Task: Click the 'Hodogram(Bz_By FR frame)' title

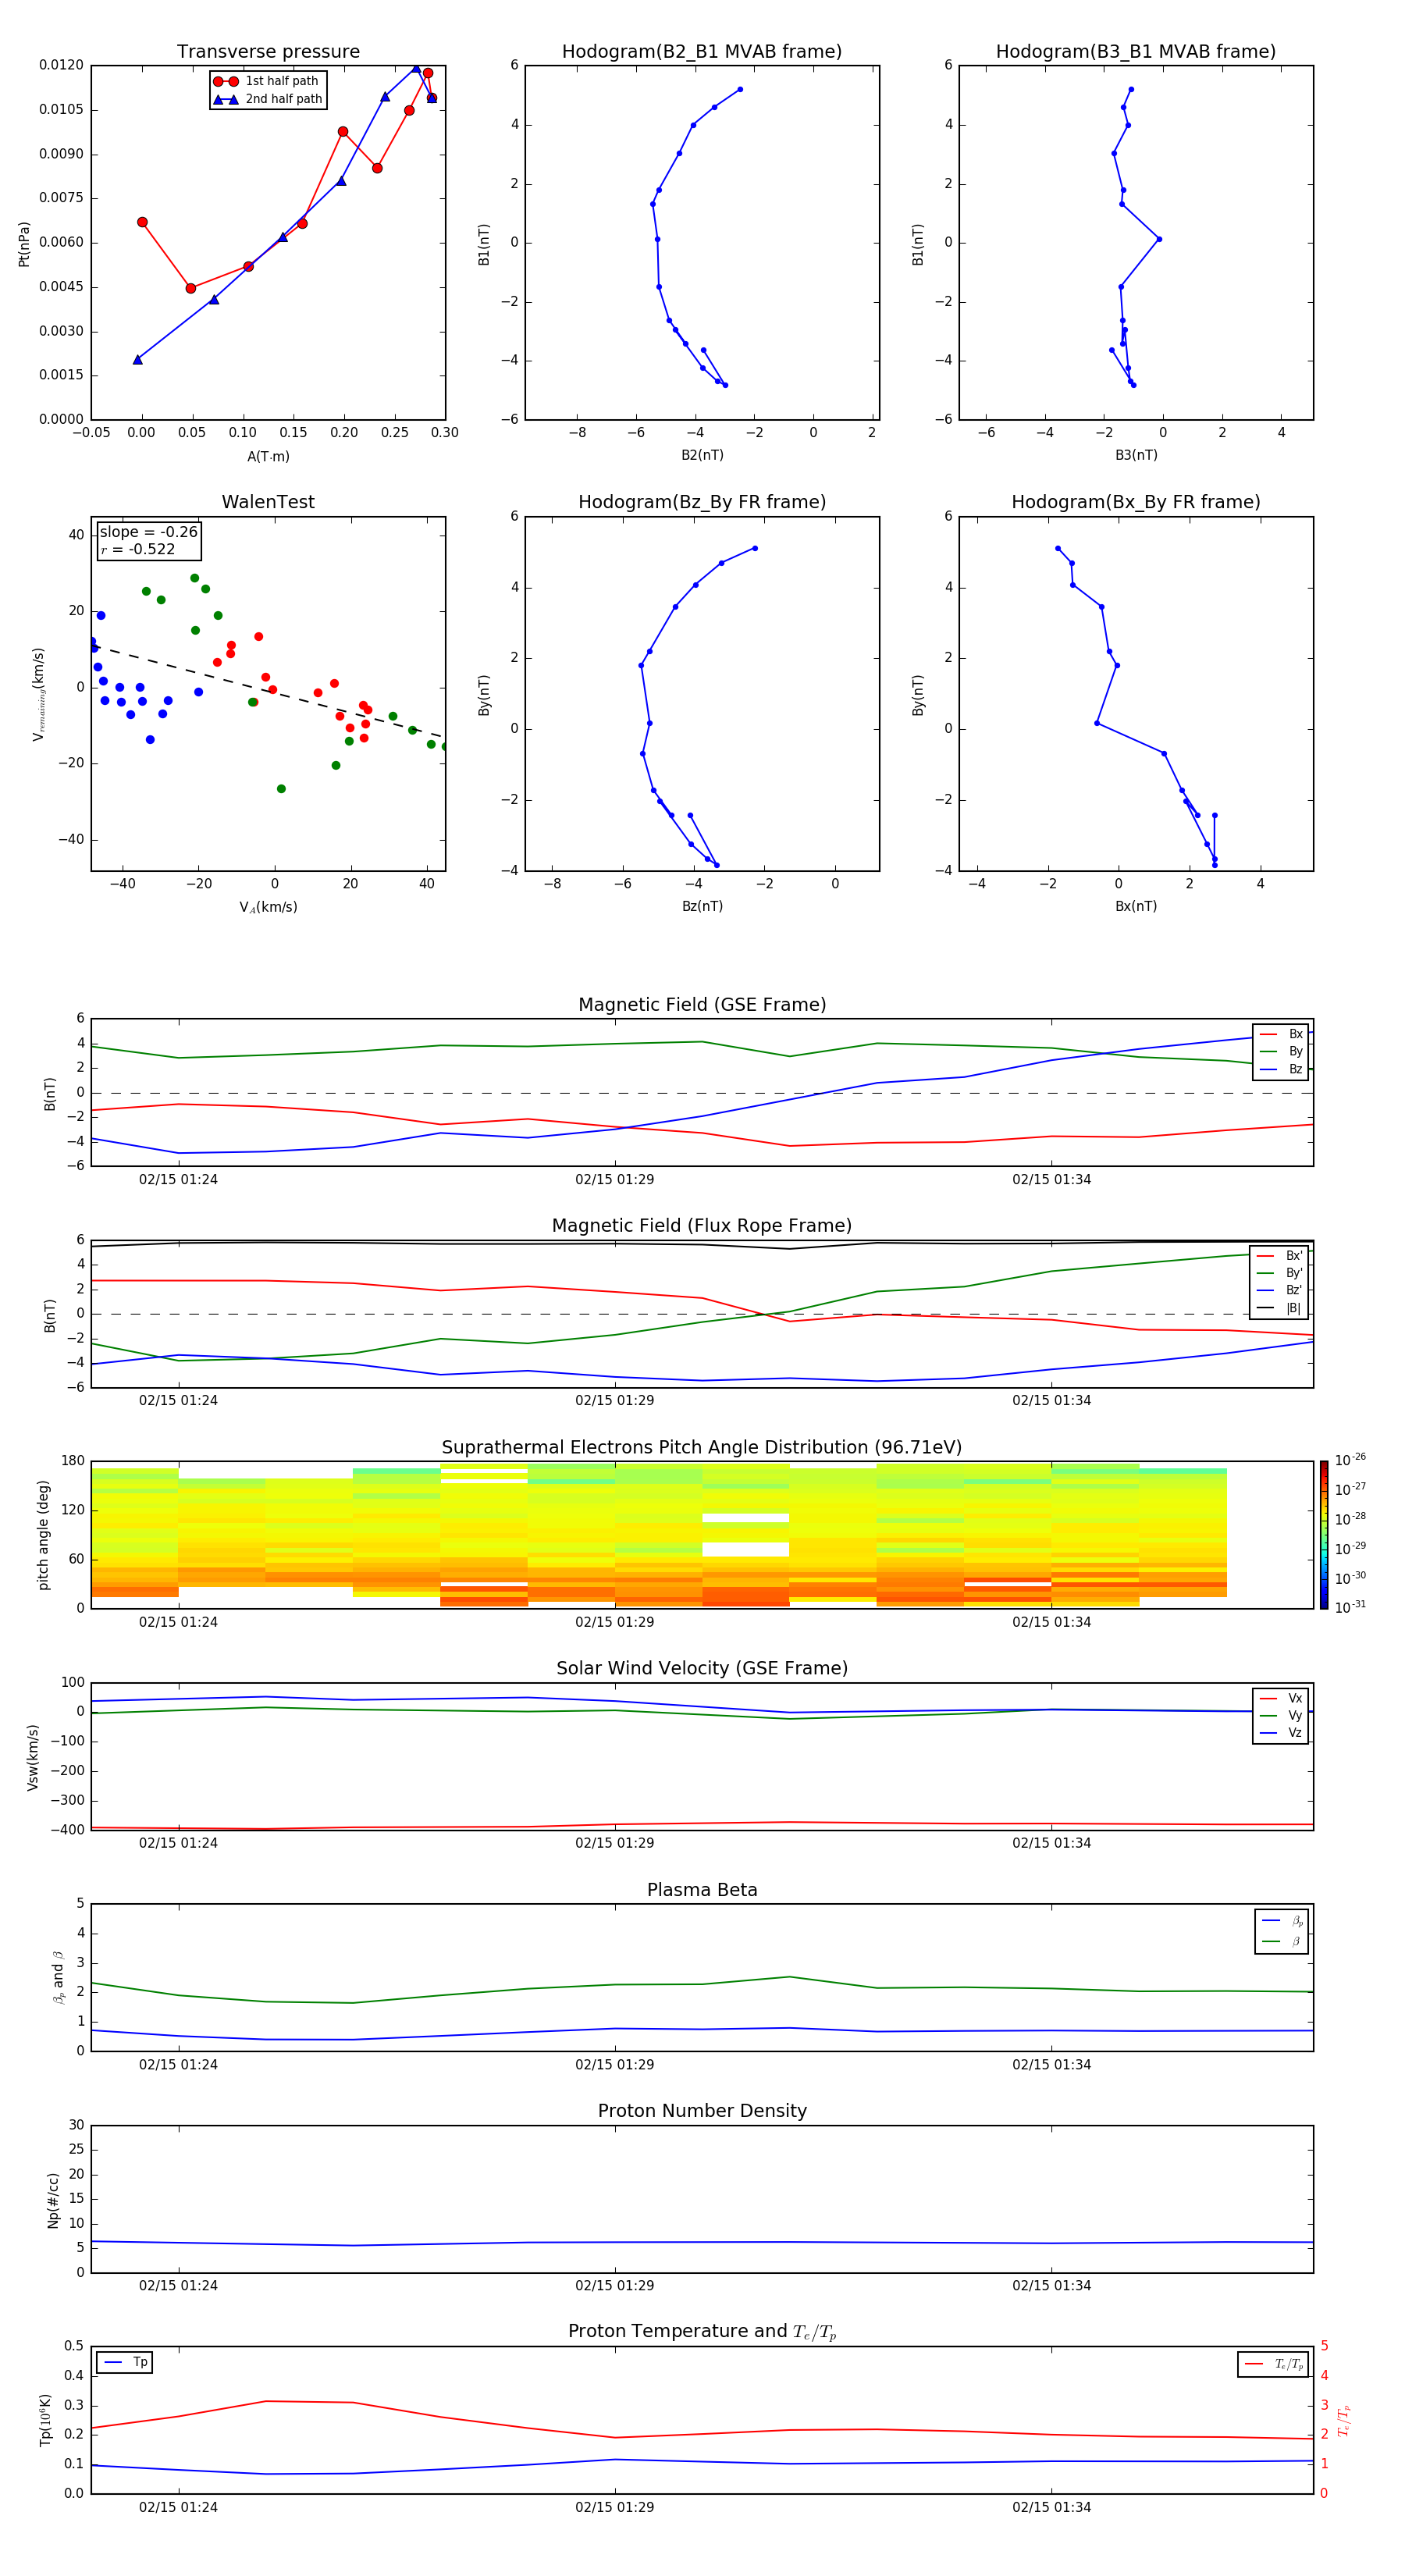Action: click(x=702, y=502)
